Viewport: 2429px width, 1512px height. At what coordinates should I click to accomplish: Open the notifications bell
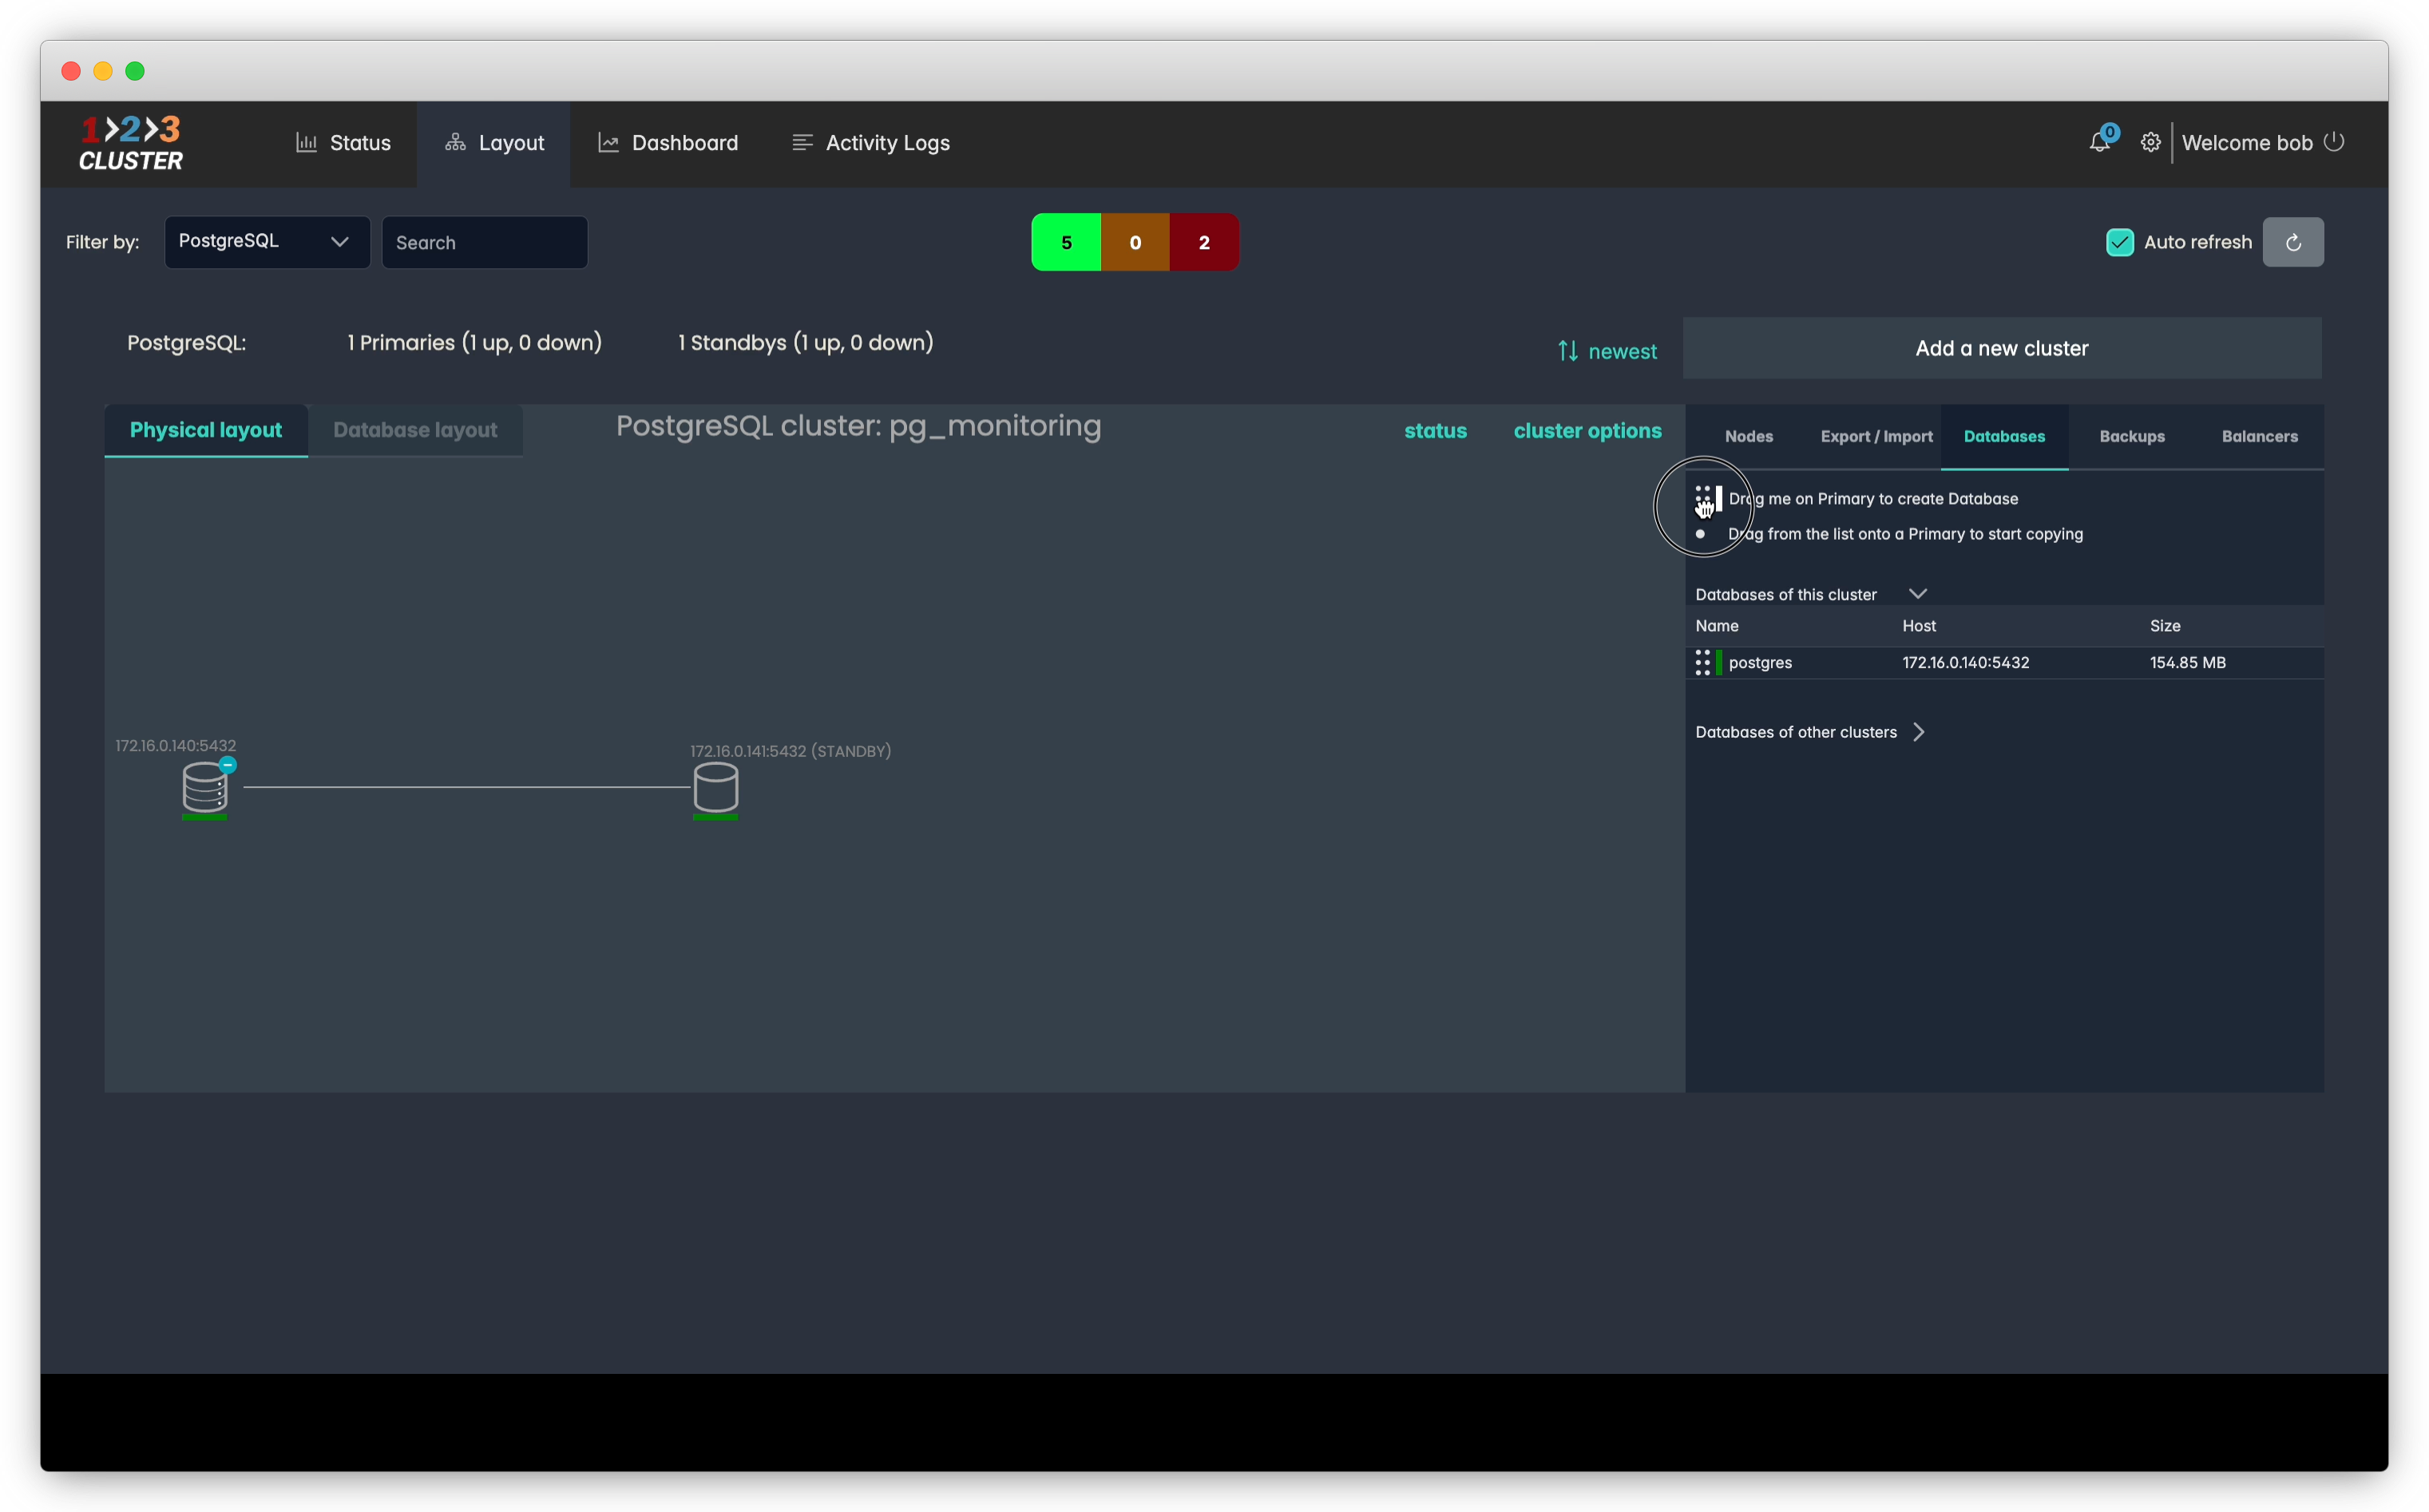[x=2099, y=142]
